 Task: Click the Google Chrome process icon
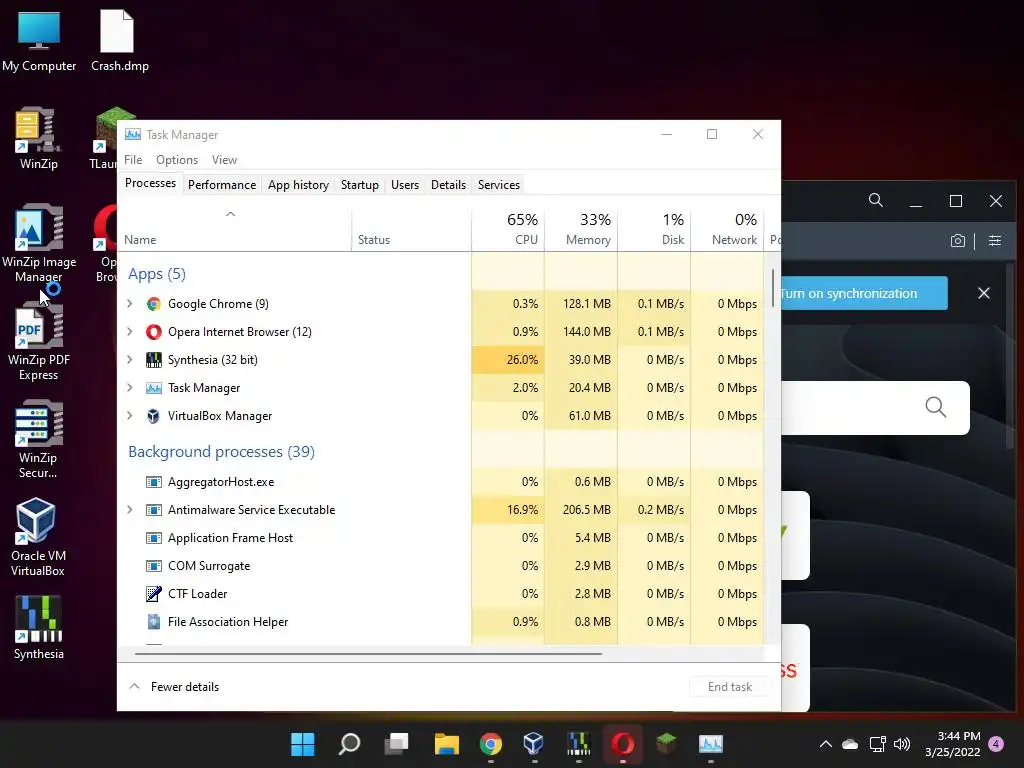pos(153,304)
